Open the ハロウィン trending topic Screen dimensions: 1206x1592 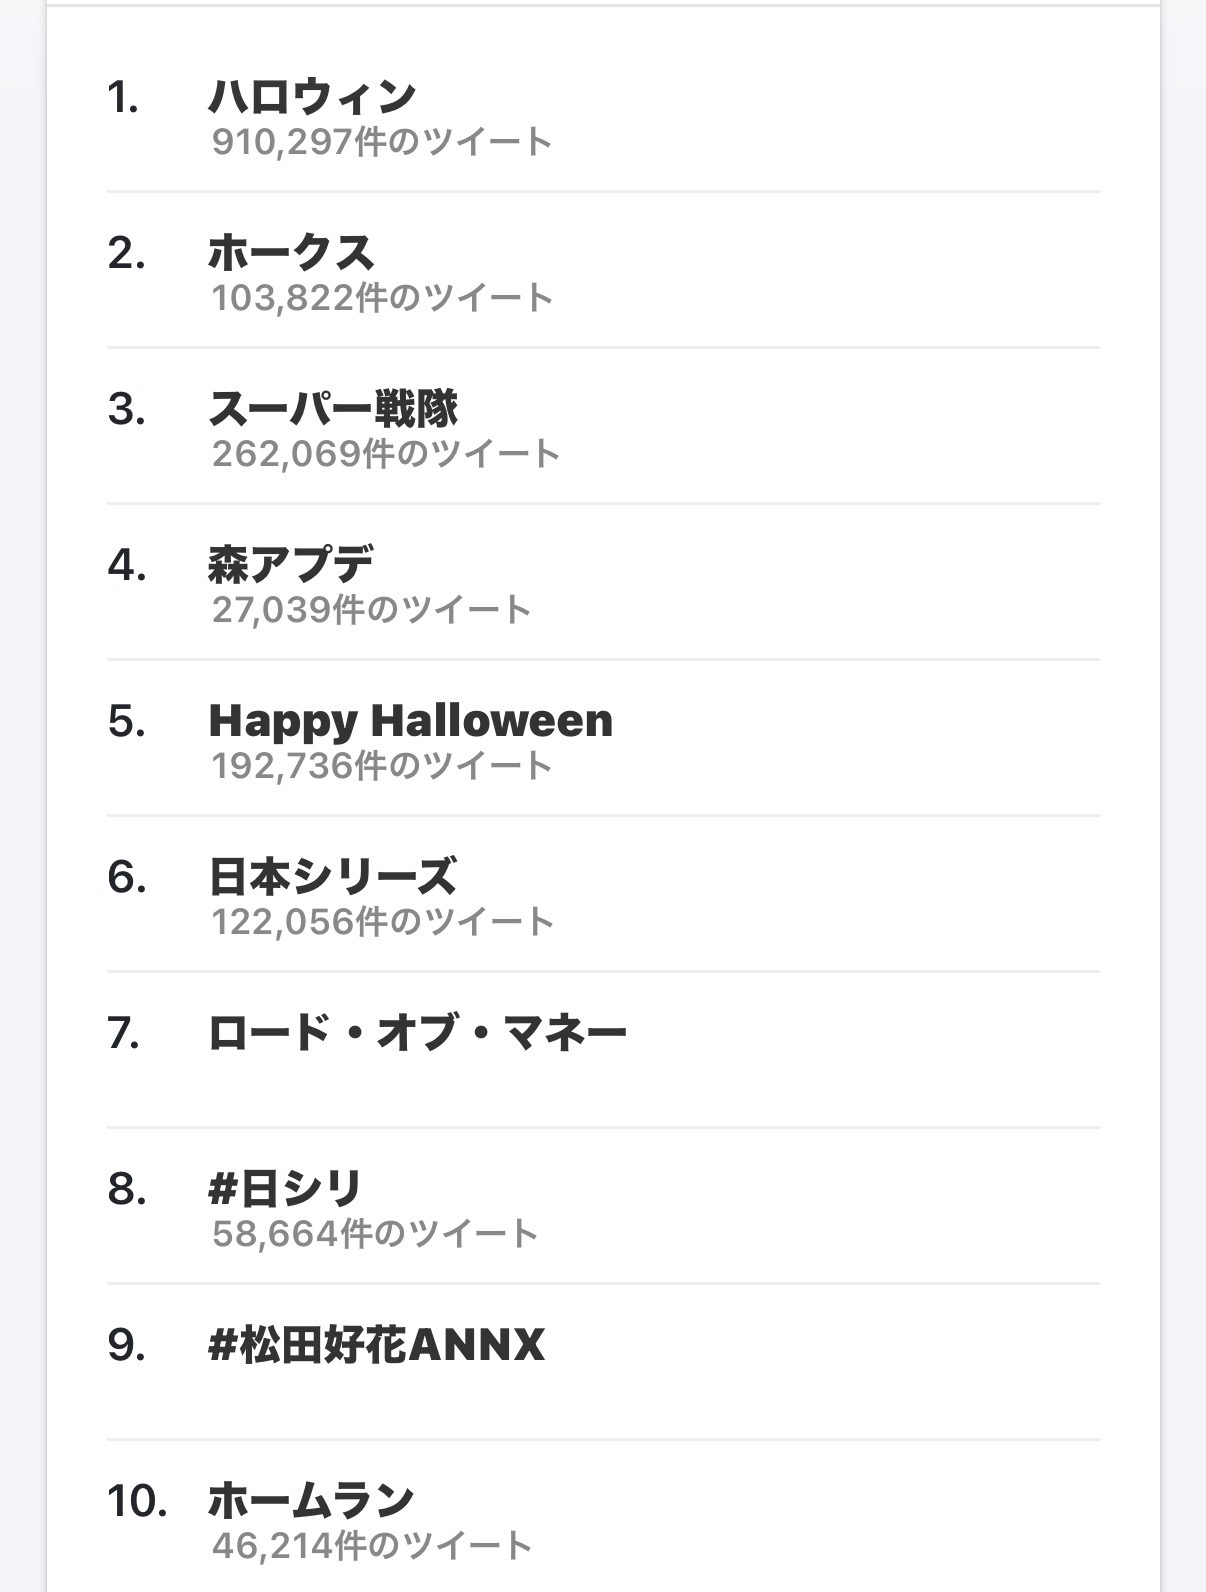pos(312,97)
